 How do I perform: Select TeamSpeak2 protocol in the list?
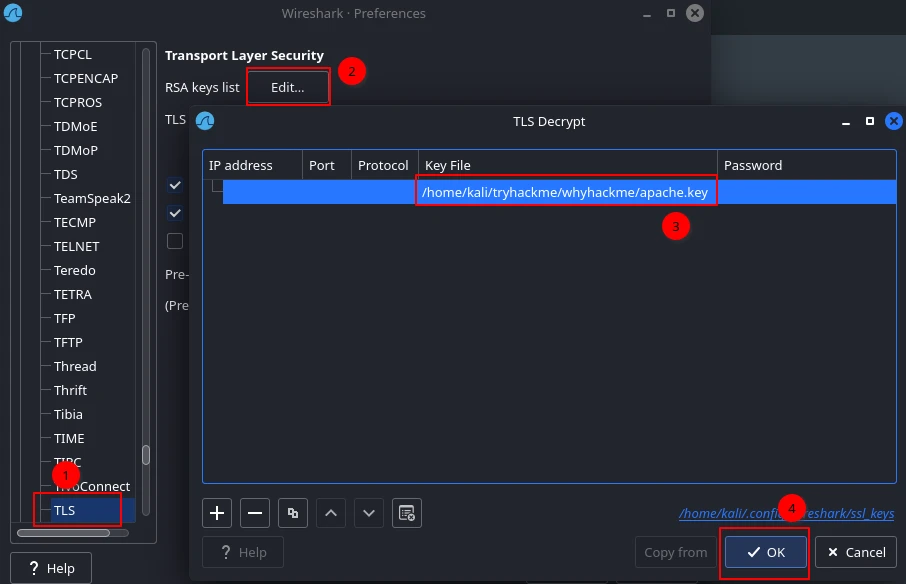click(x=92, y=198)
